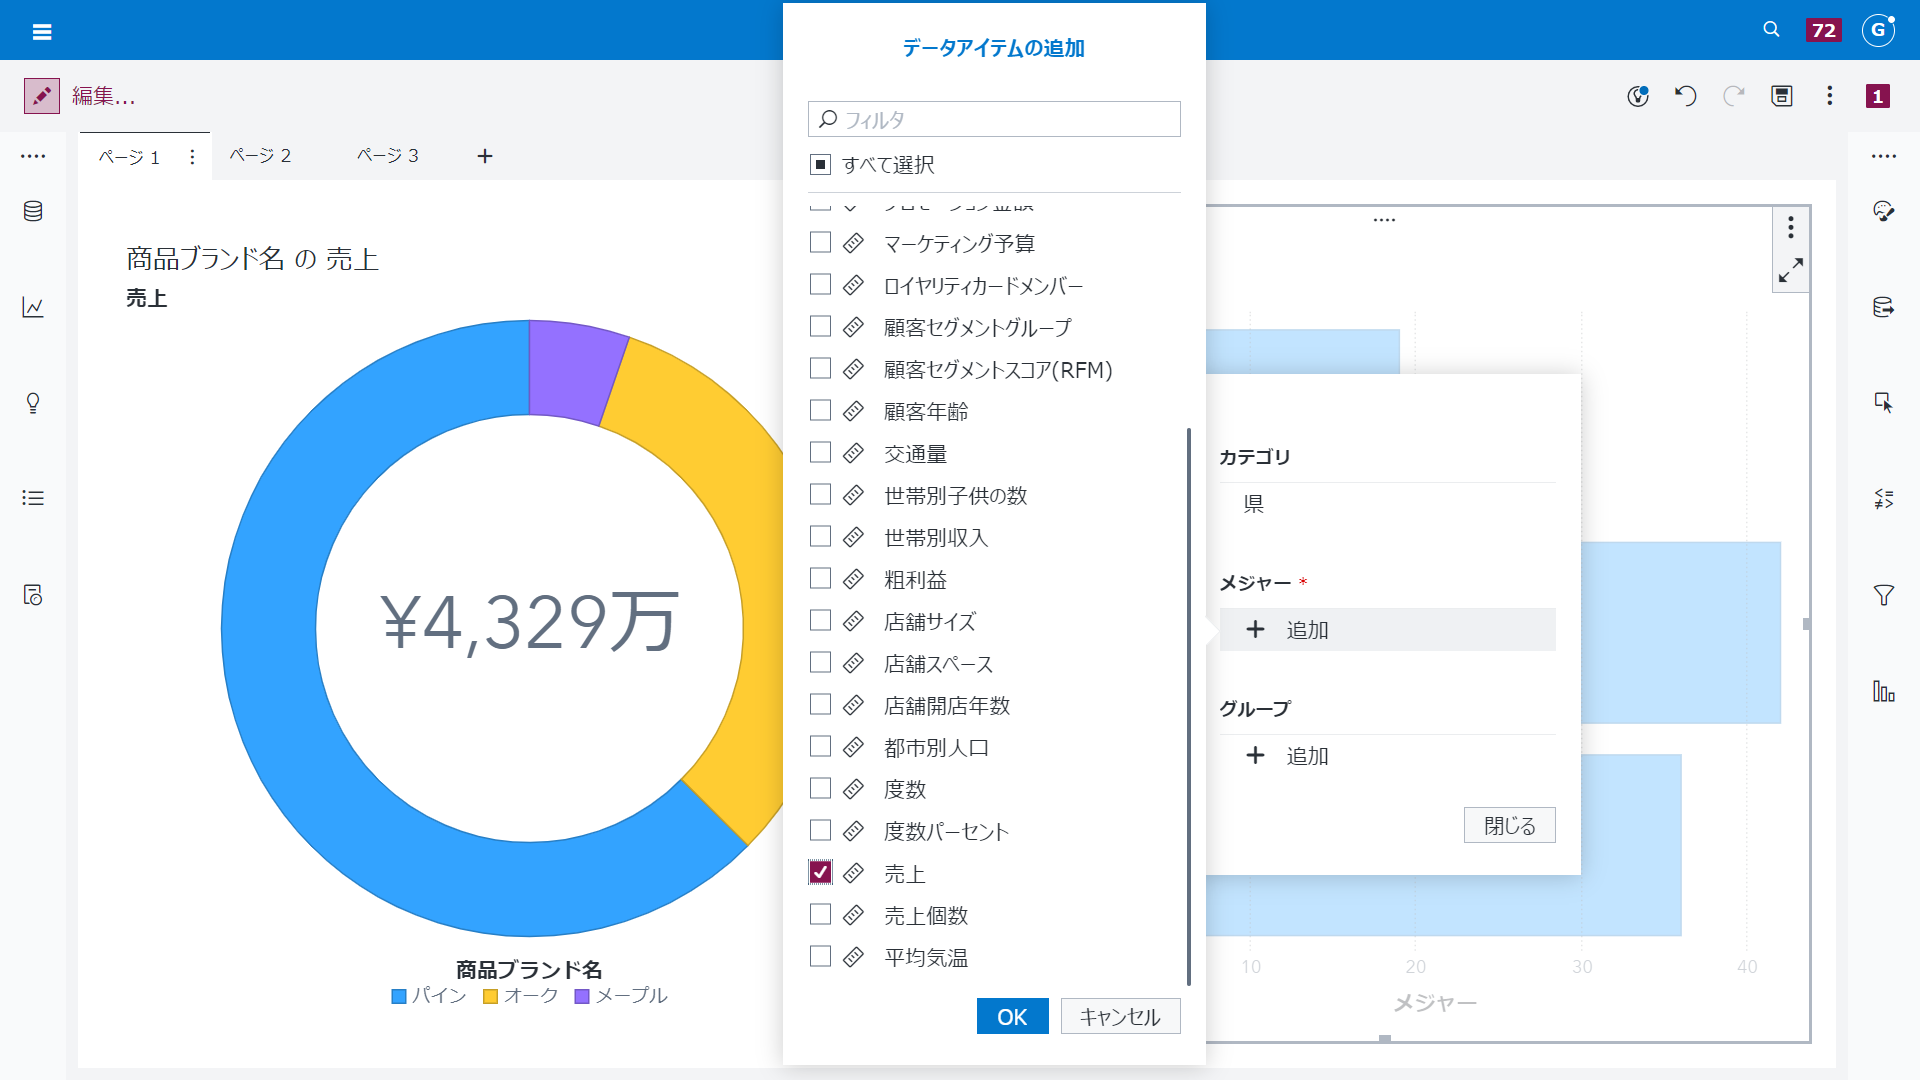Open the Options palette icon in right sidebar

1884,211
